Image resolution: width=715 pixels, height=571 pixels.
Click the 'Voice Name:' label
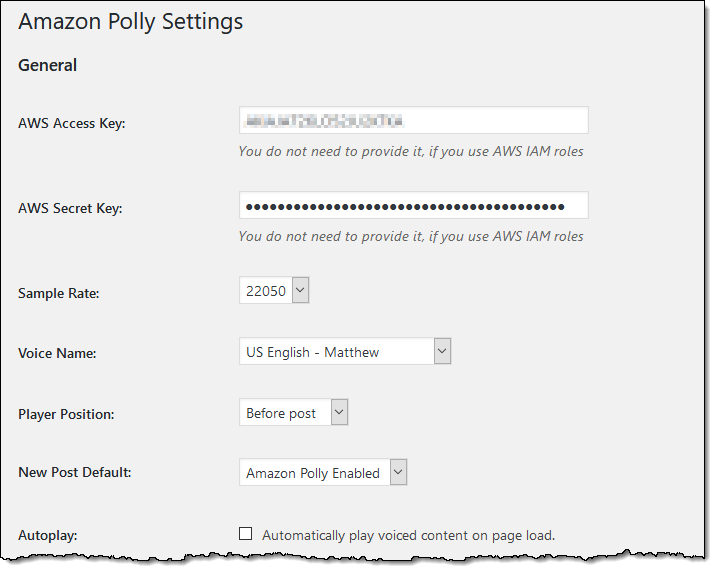[57, 353]
